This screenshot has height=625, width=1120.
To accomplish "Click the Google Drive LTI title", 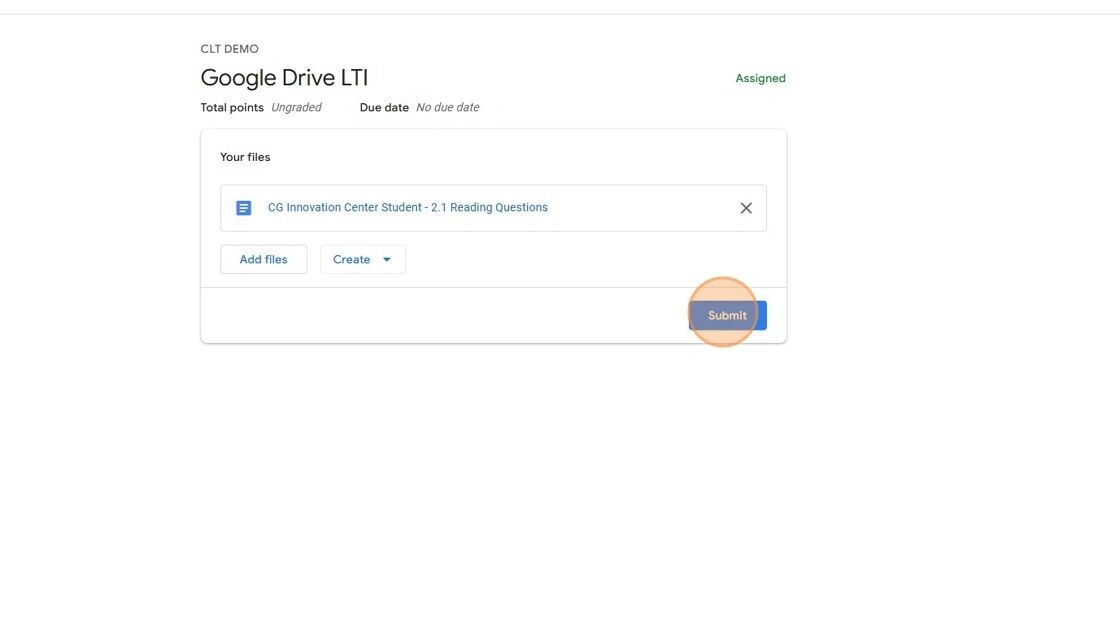I will tap(284, 78).
